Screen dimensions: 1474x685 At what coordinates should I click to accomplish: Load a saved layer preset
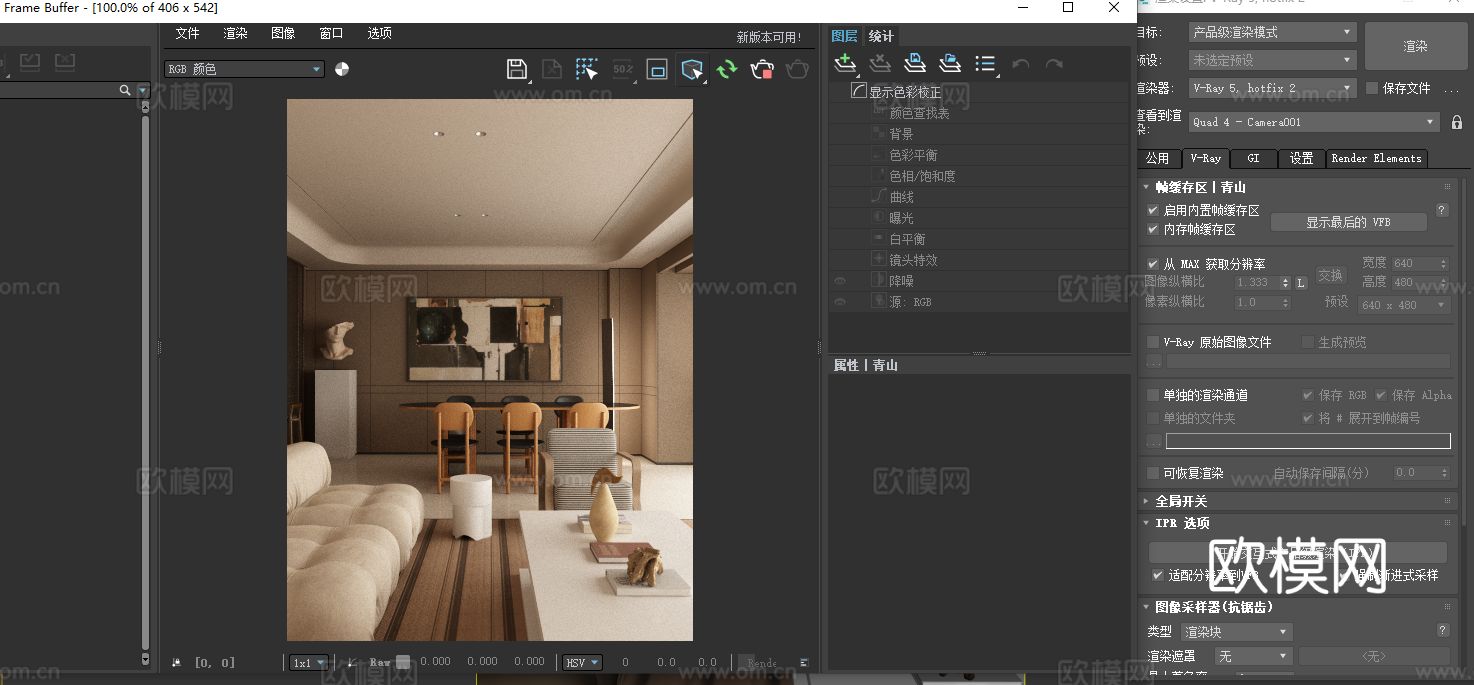(950, 64)
